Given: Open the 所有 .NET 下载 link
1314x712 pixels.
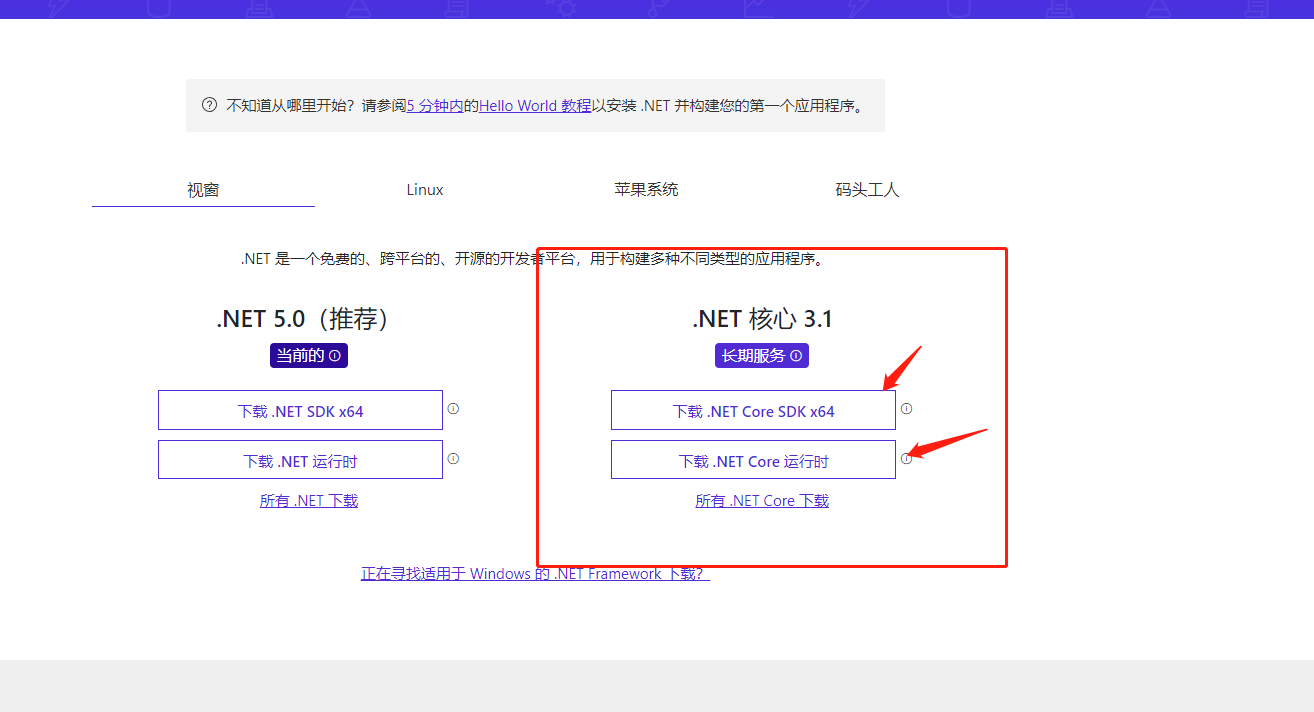Looking at the screenshot, I should tap(309, 500).
